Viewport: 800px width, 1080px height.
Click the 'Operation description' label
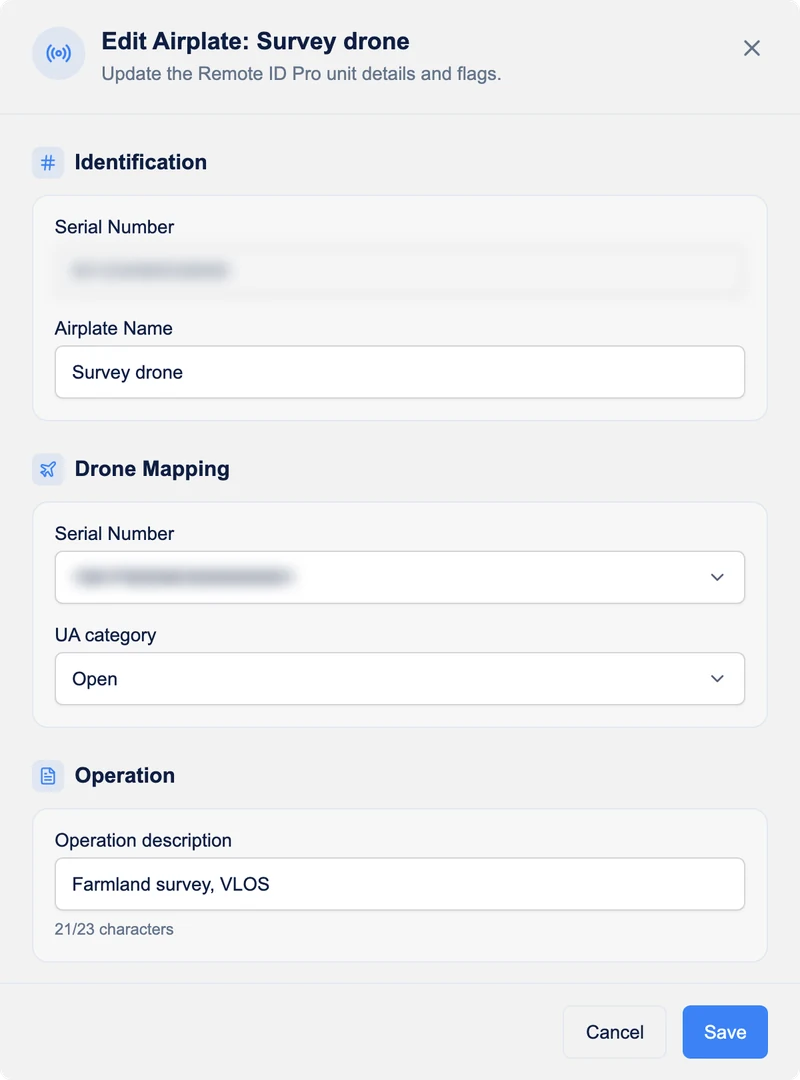point(143,840)
